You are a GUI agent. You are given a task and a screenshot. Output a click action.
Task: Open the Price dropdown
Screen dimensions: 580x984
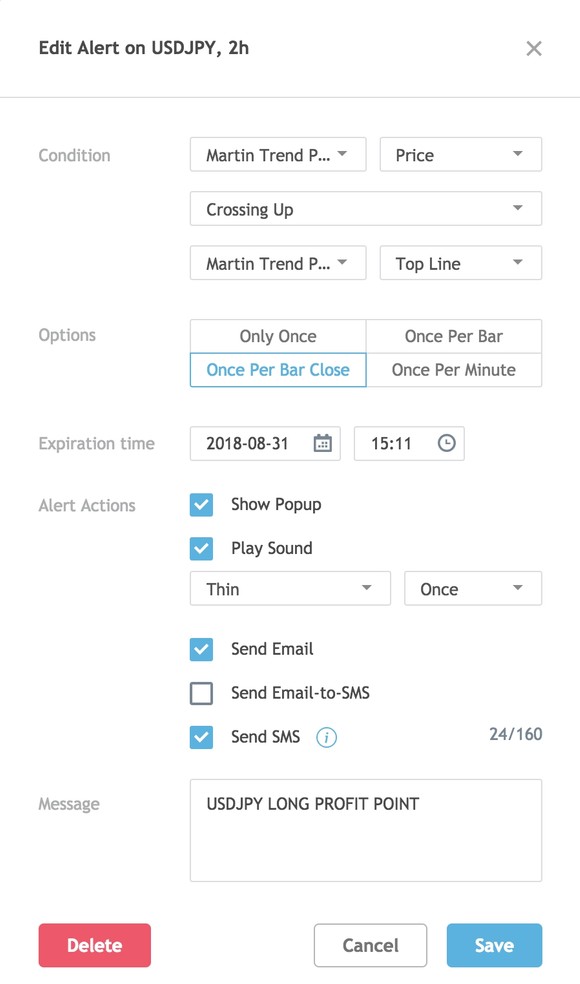click(461, 154)
